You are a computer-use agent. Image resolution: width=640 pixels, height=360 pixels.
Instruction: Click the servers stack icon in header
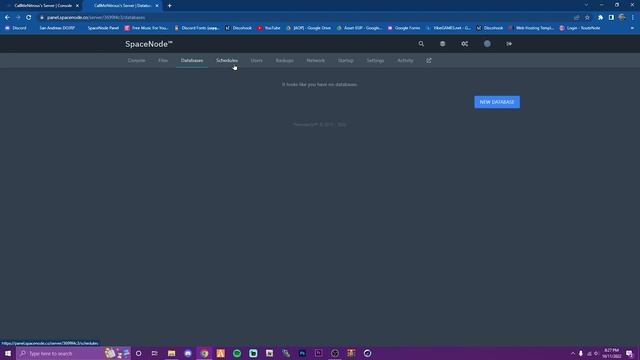(442, 44)
